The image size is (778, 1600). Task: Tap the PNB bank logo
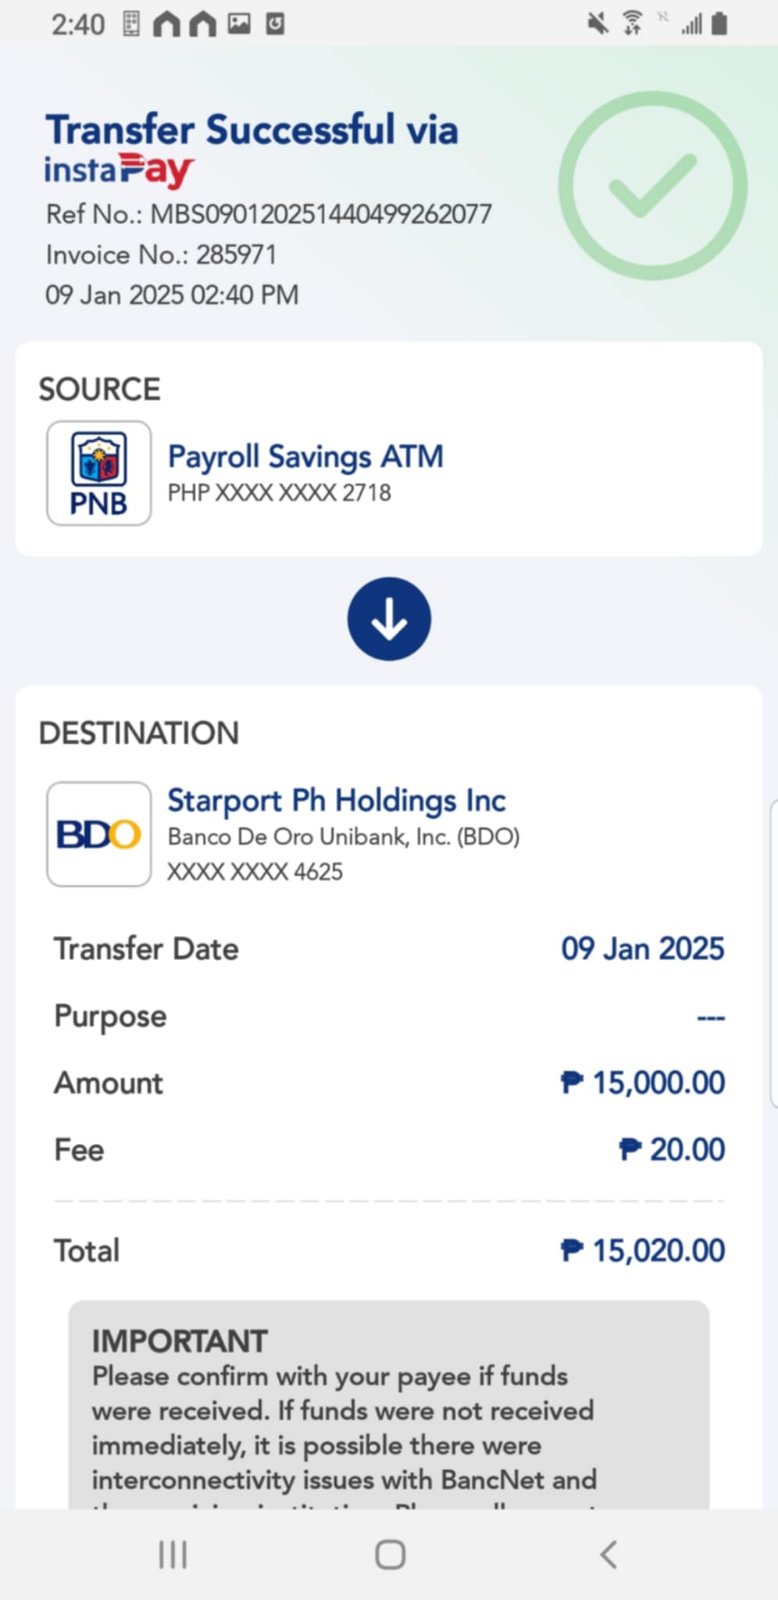99,473
